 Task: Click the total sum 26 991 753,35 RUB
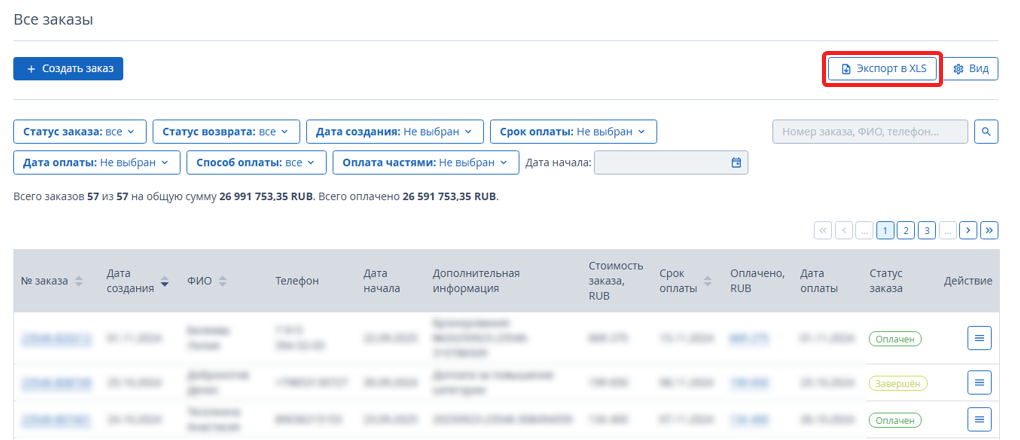[266, 196]
